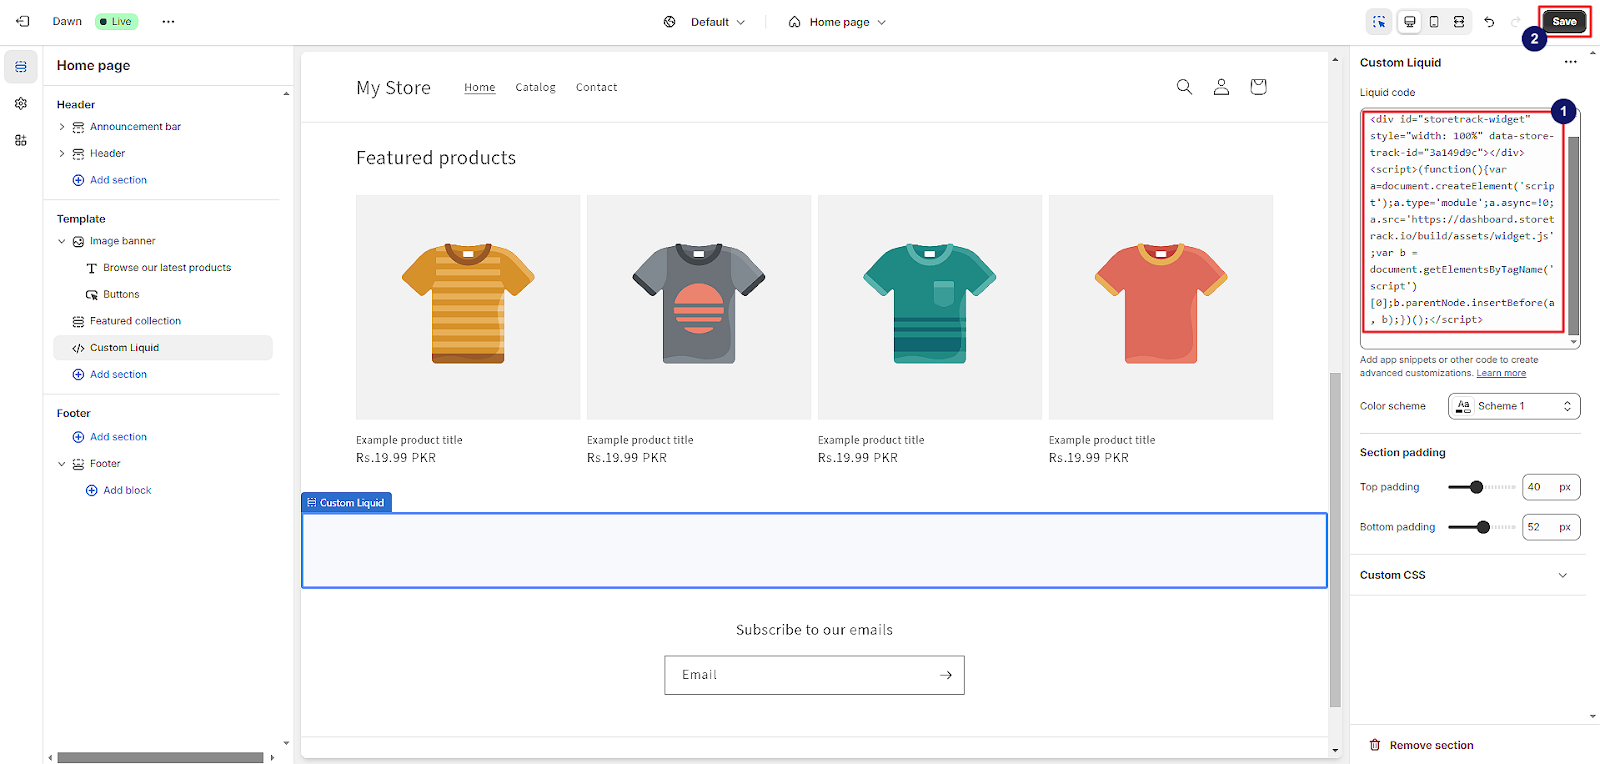Click the undo arrow icon
The image size is (1600, 764).
(x=1489, y=22)
